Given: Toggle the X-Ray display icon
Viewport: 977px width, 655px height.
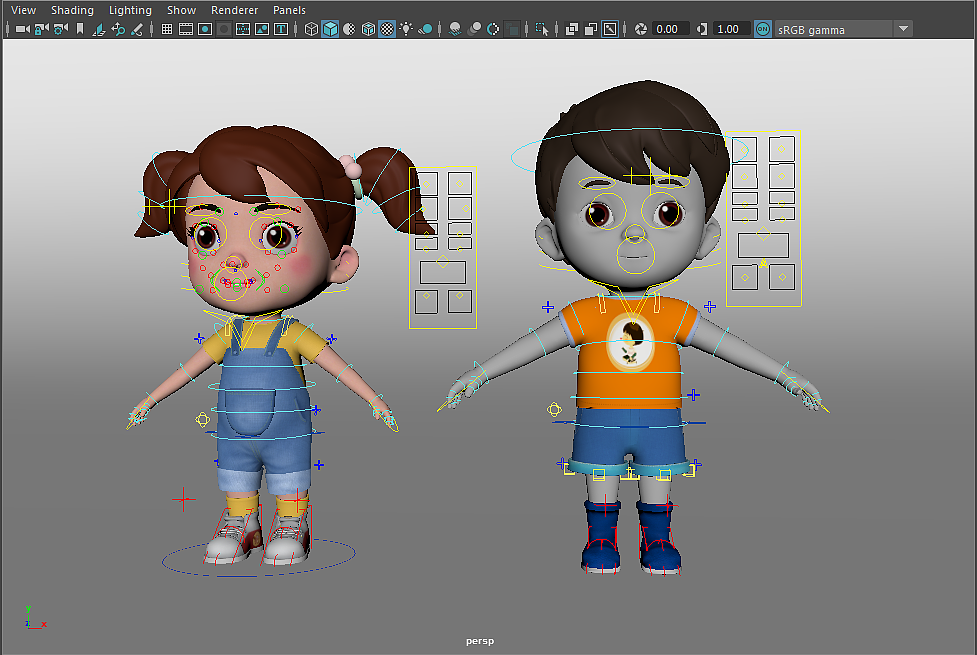Looking at the screenshot, I should coord(571,29).
